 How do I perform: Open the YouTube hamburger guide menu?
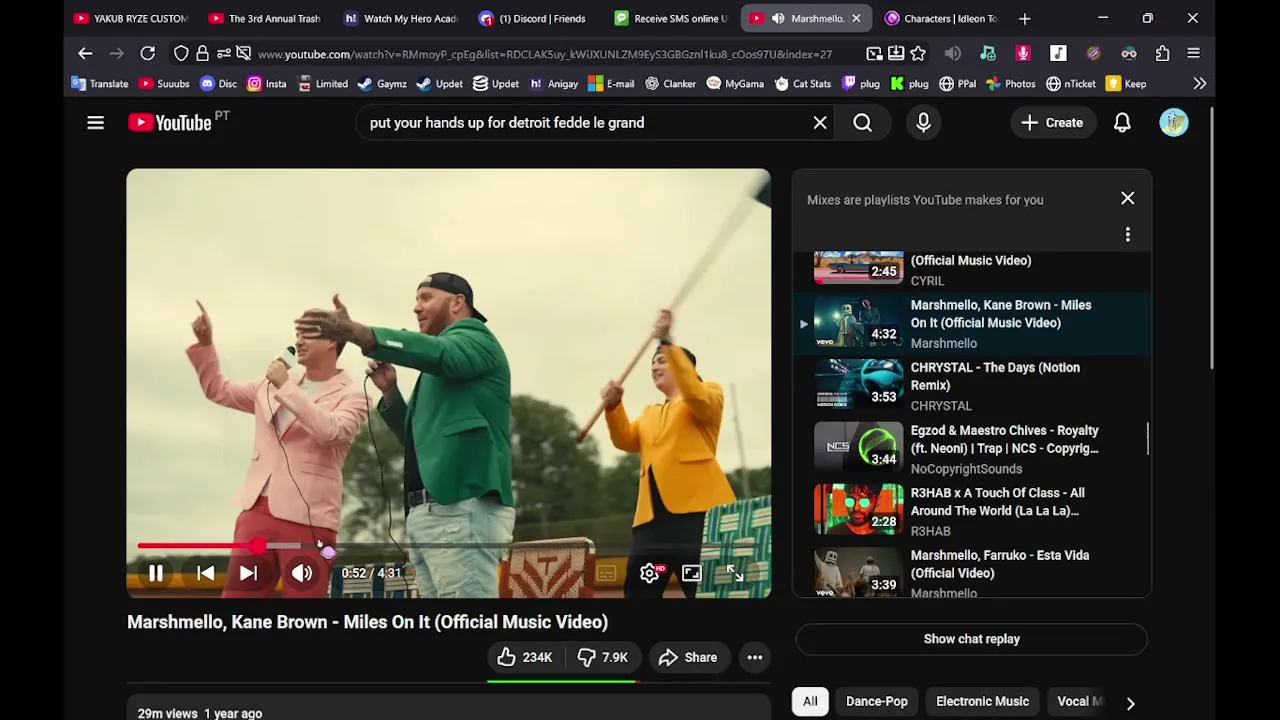(x=95, y=123)
